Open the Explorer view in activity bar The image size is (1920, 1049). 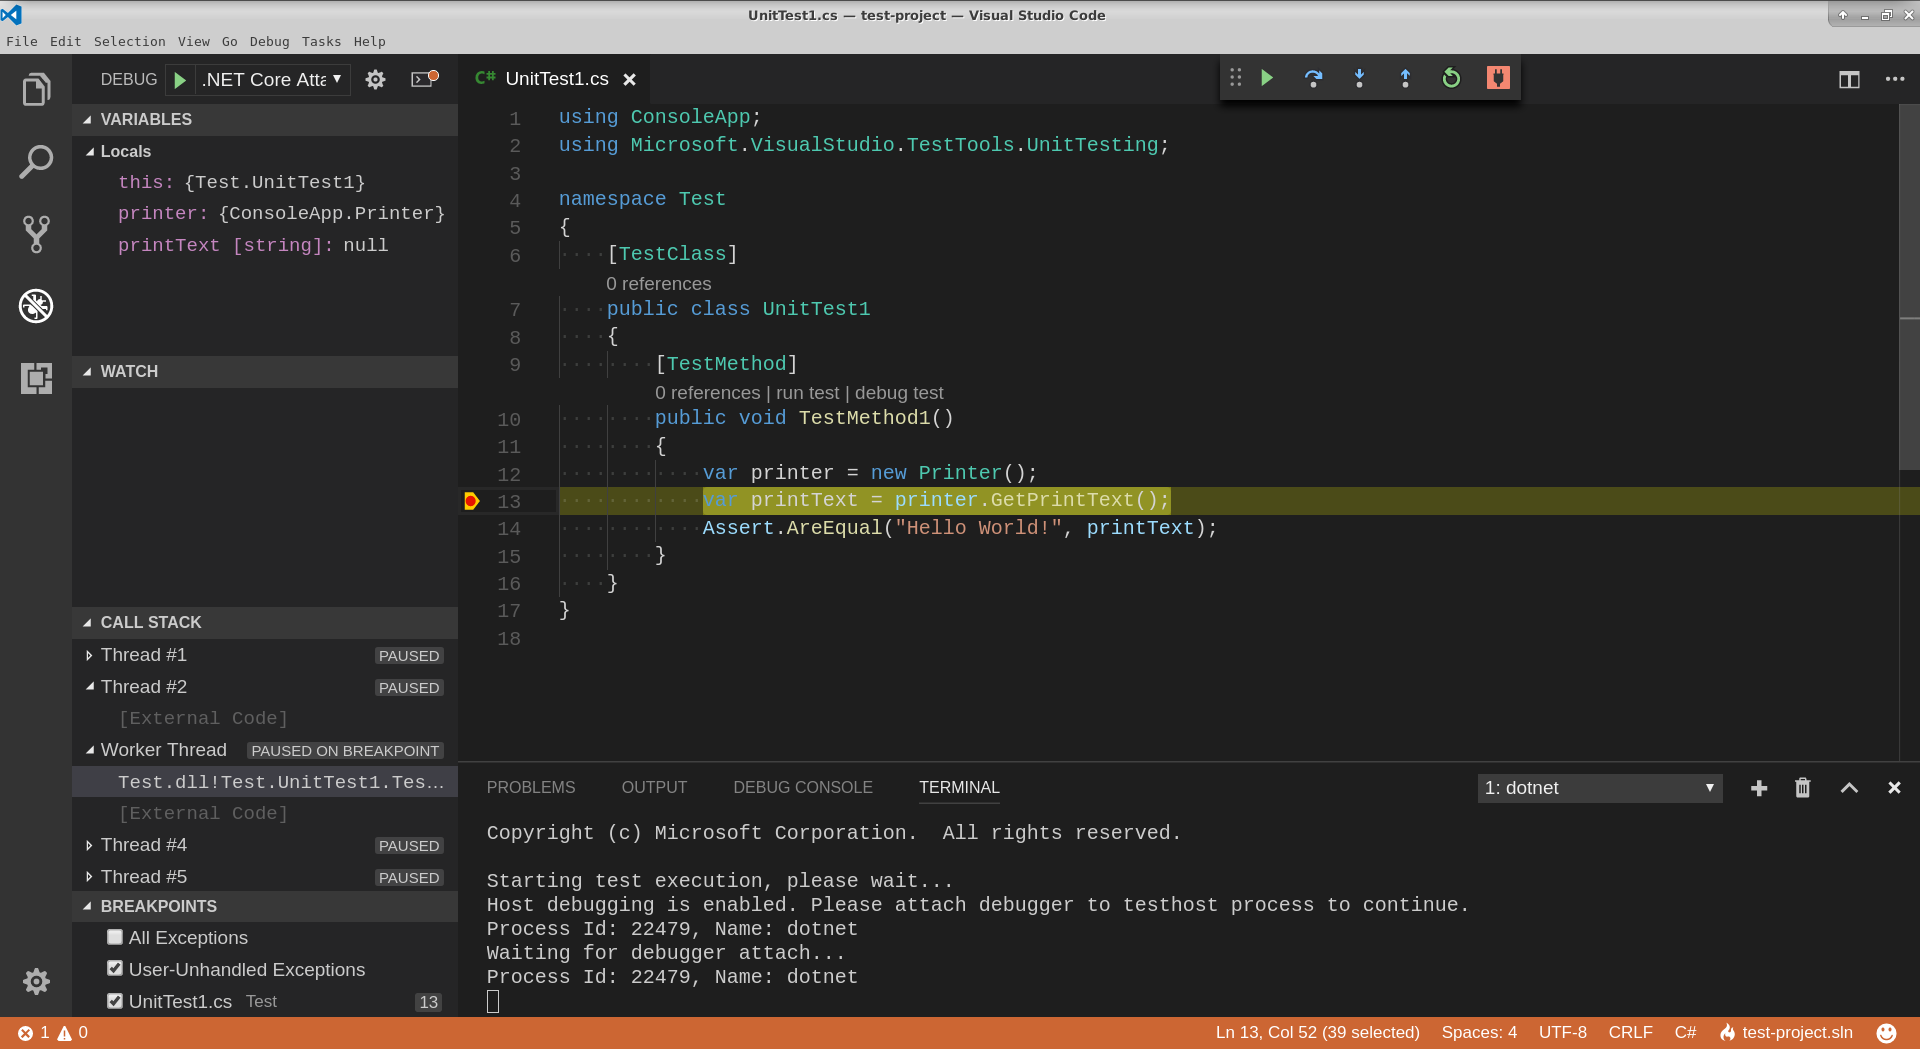[36, 90]
